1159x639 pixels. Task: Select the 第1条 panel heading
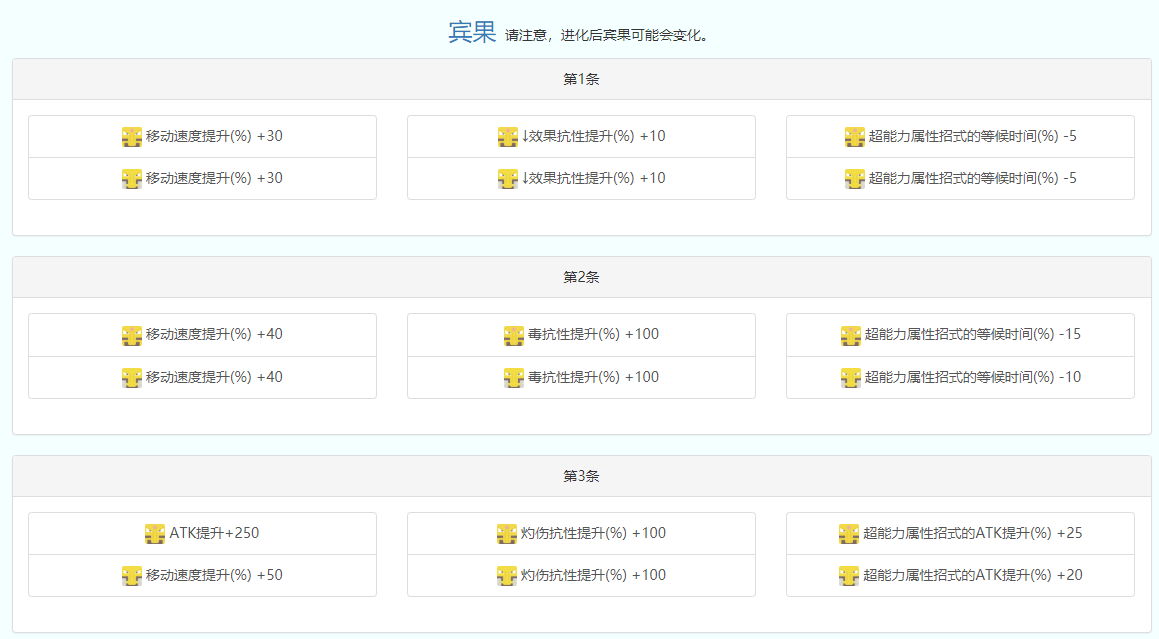[581, 79]
